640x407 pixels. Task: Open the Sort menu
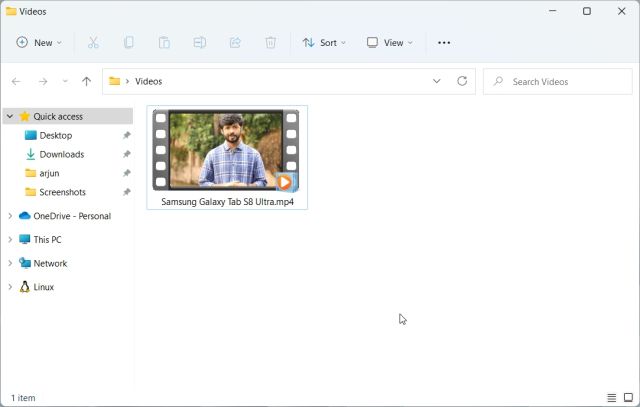coord(324,43)
